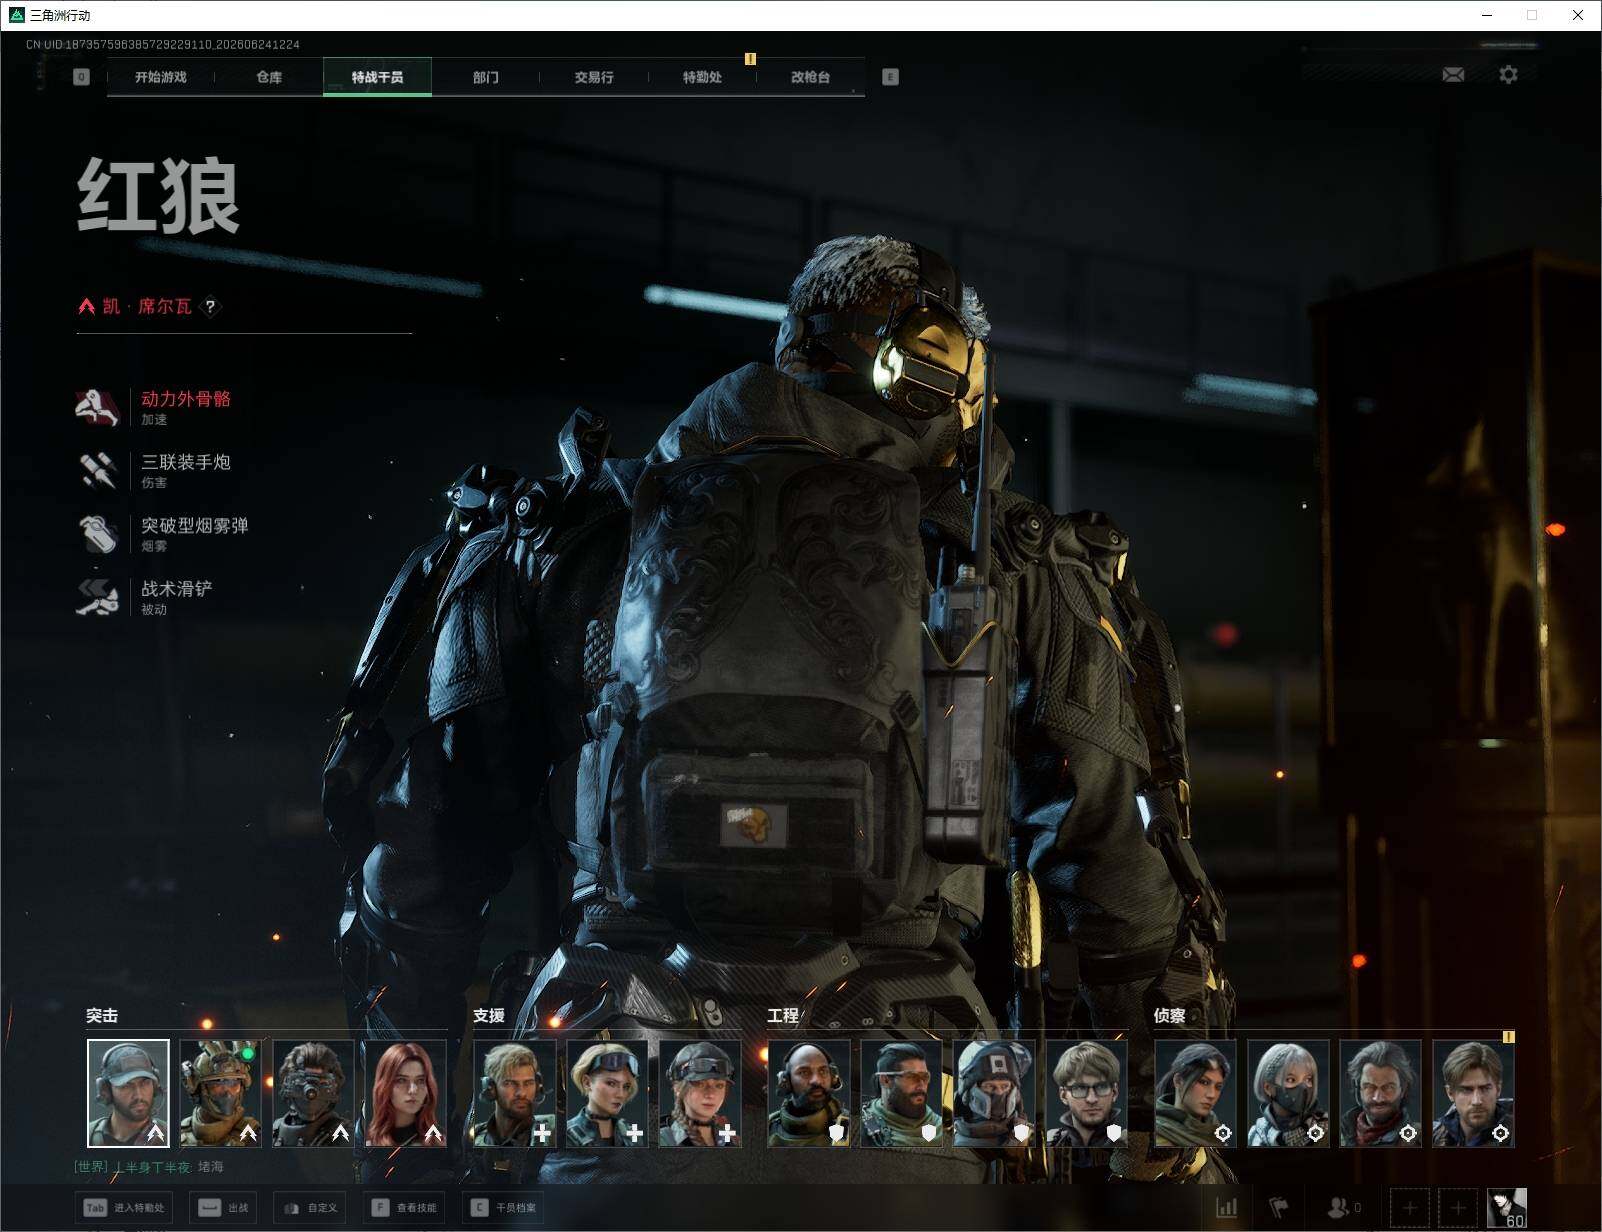
Task: Select the camo-helmet masked assault operator portrait
Action: click(220, 1093)
